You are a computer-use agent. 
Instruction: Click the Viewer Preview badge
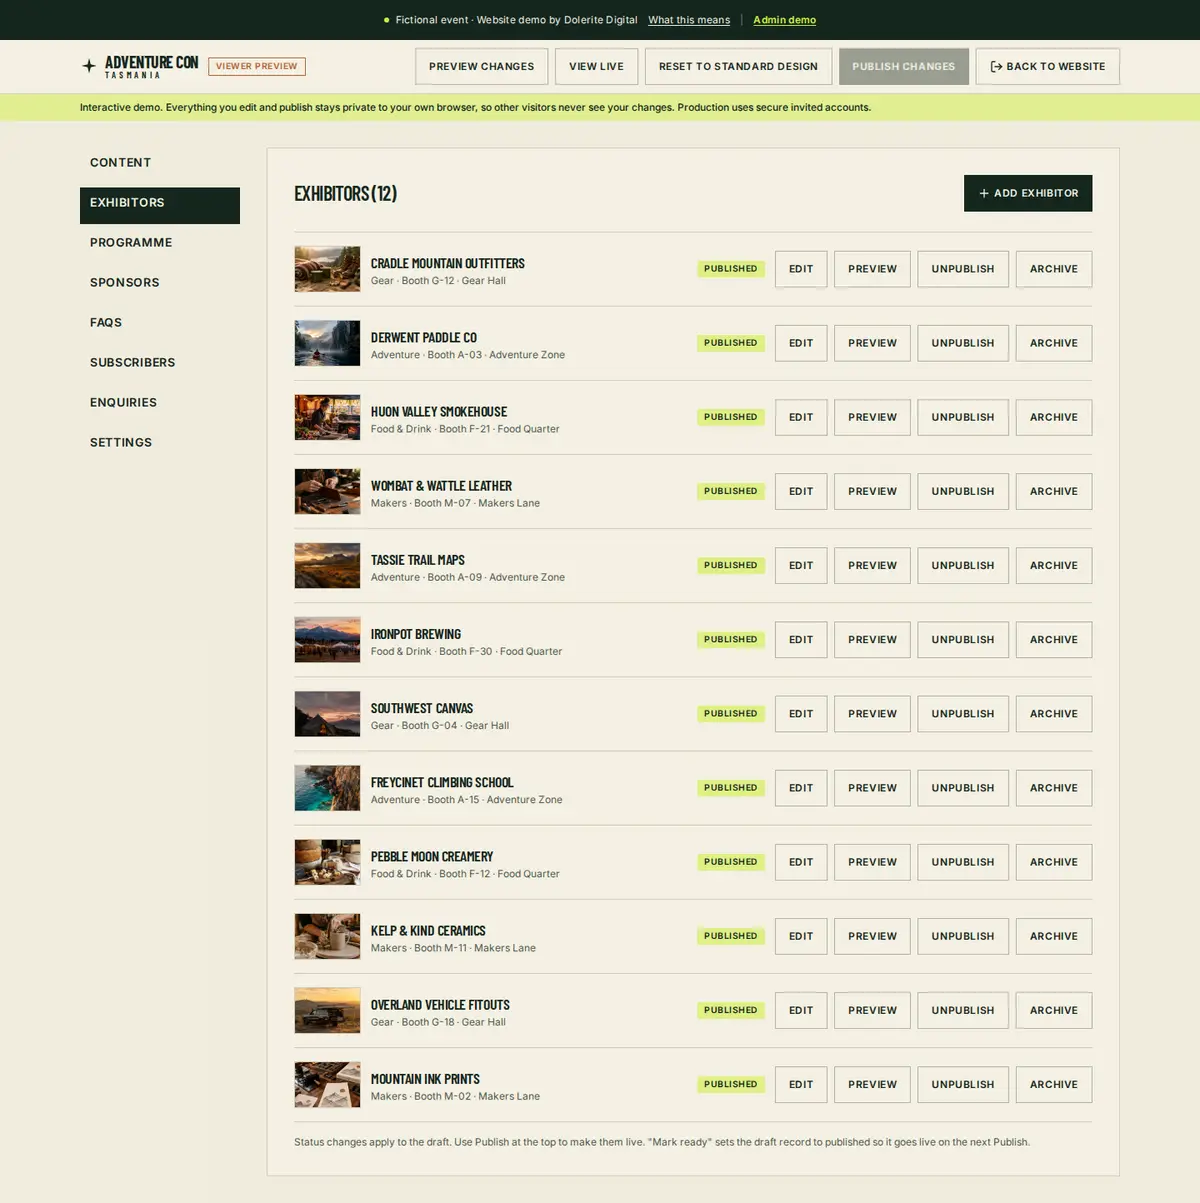(257, 66)
